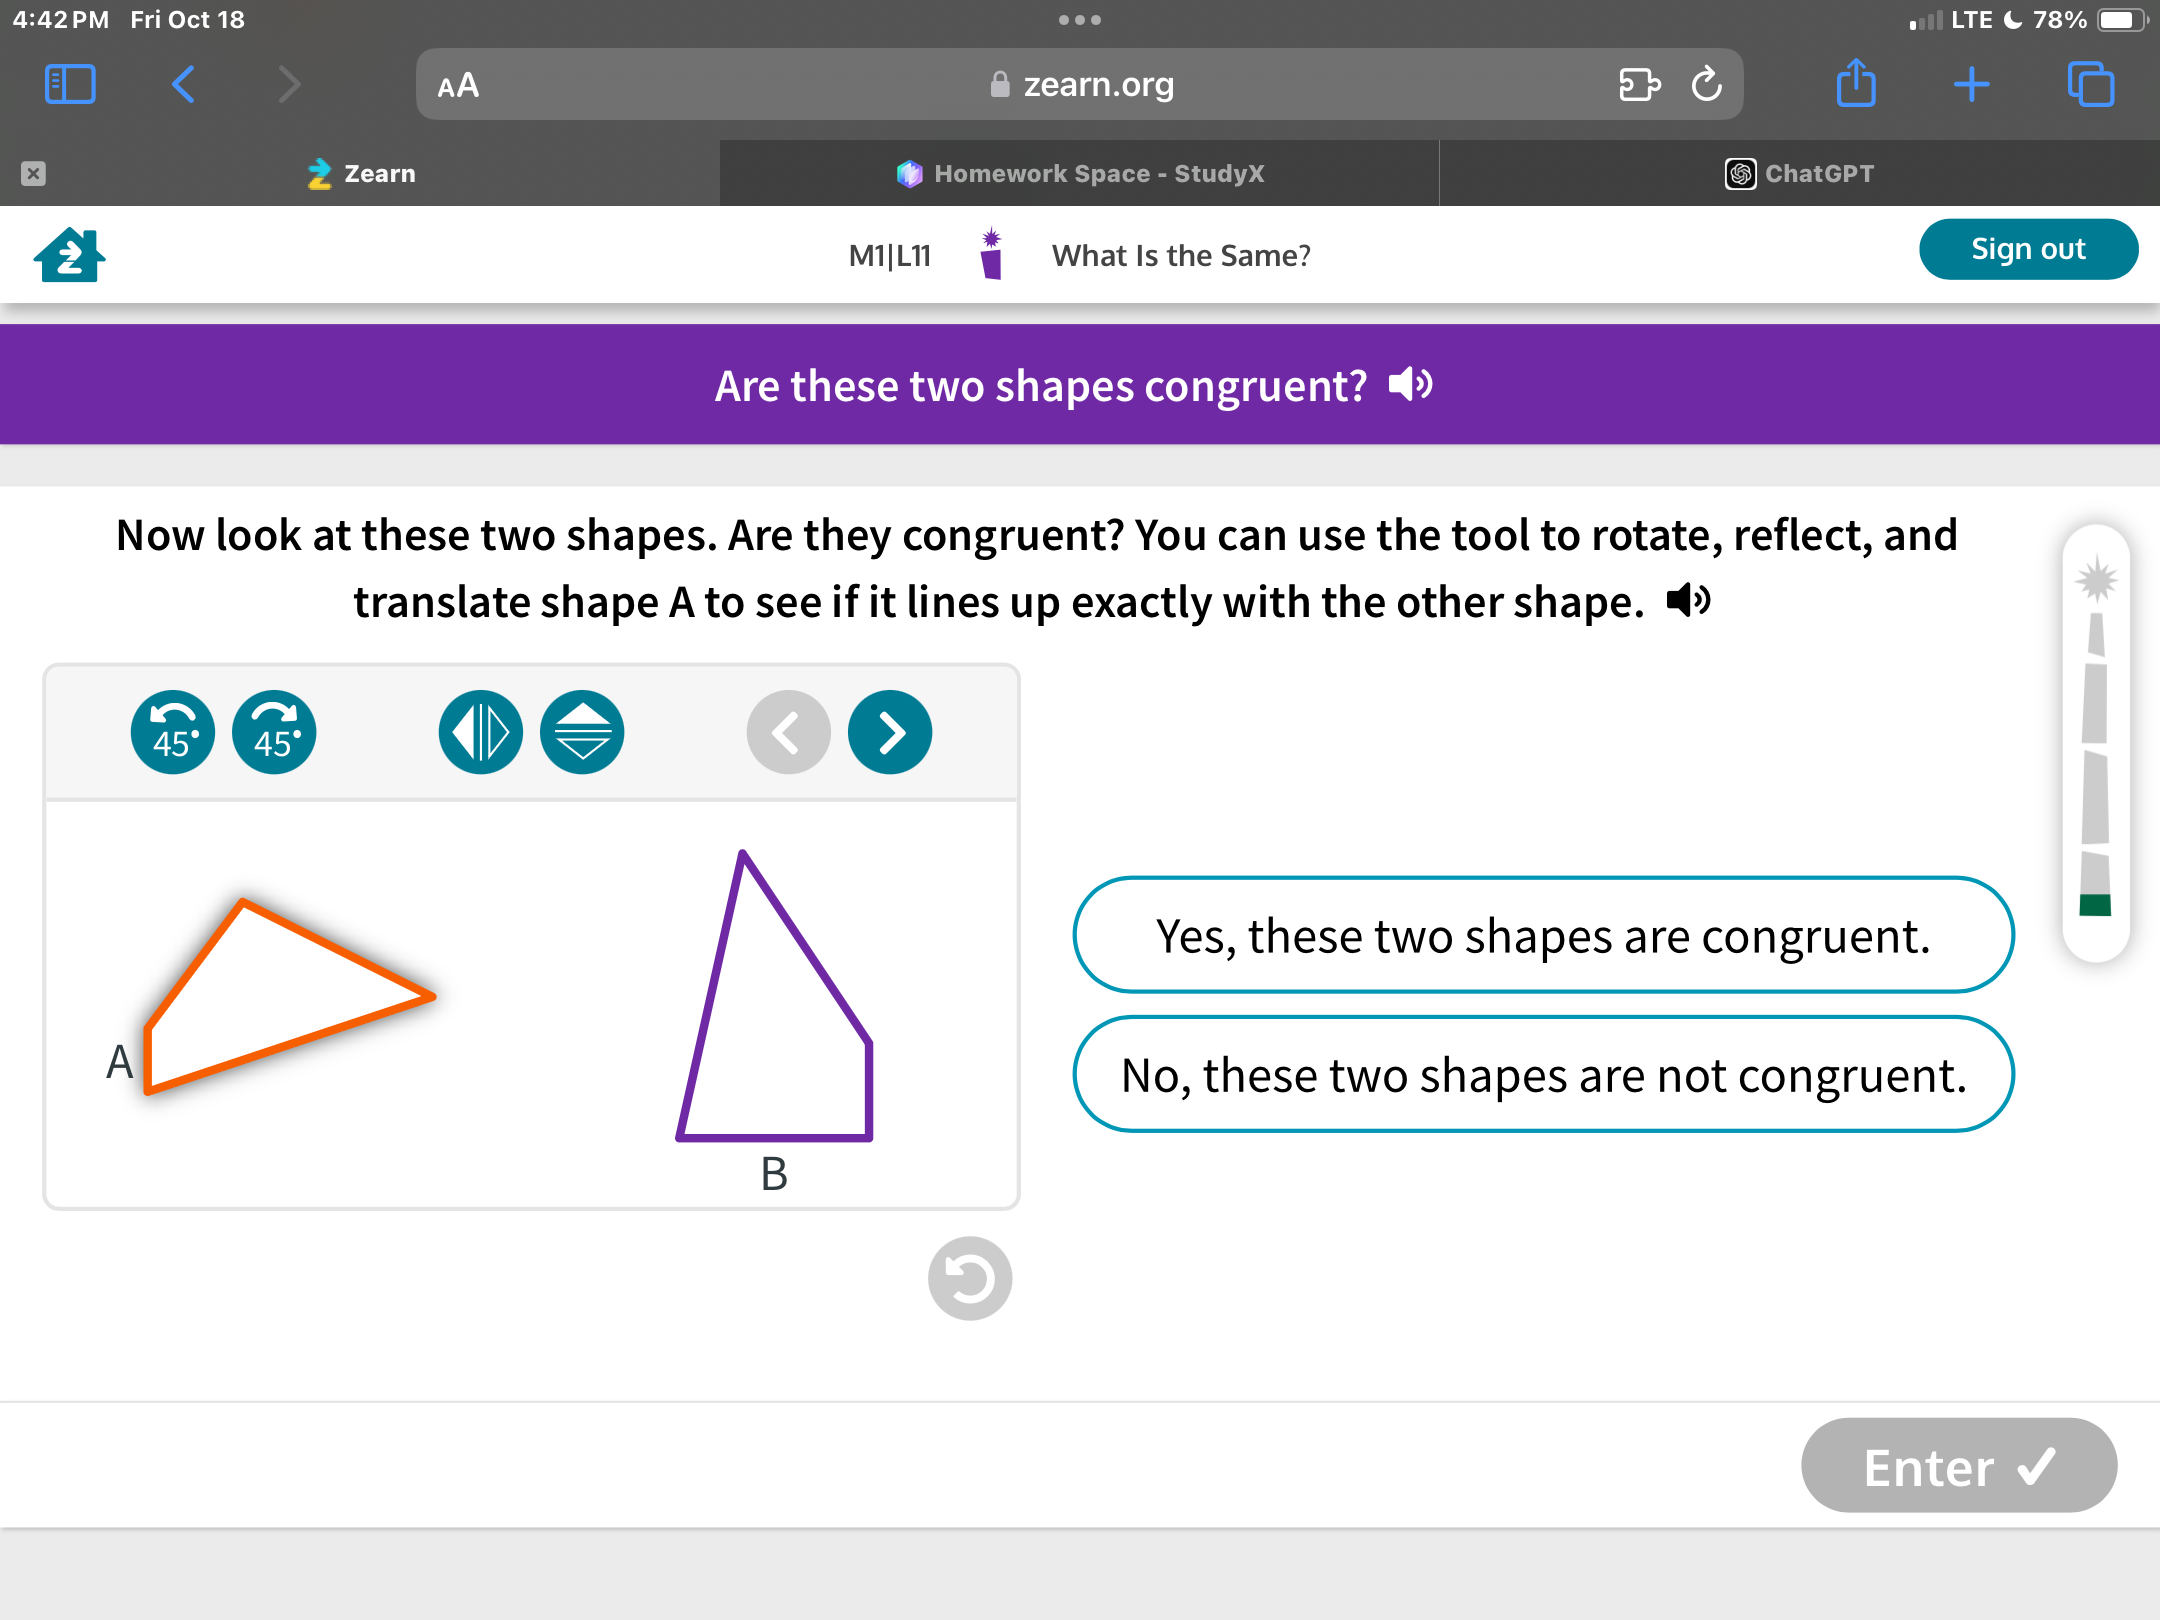Viewport: 2160px width, 1620px height.
Task: Click the M1|L11 lesson label
Action: point(889,256)
